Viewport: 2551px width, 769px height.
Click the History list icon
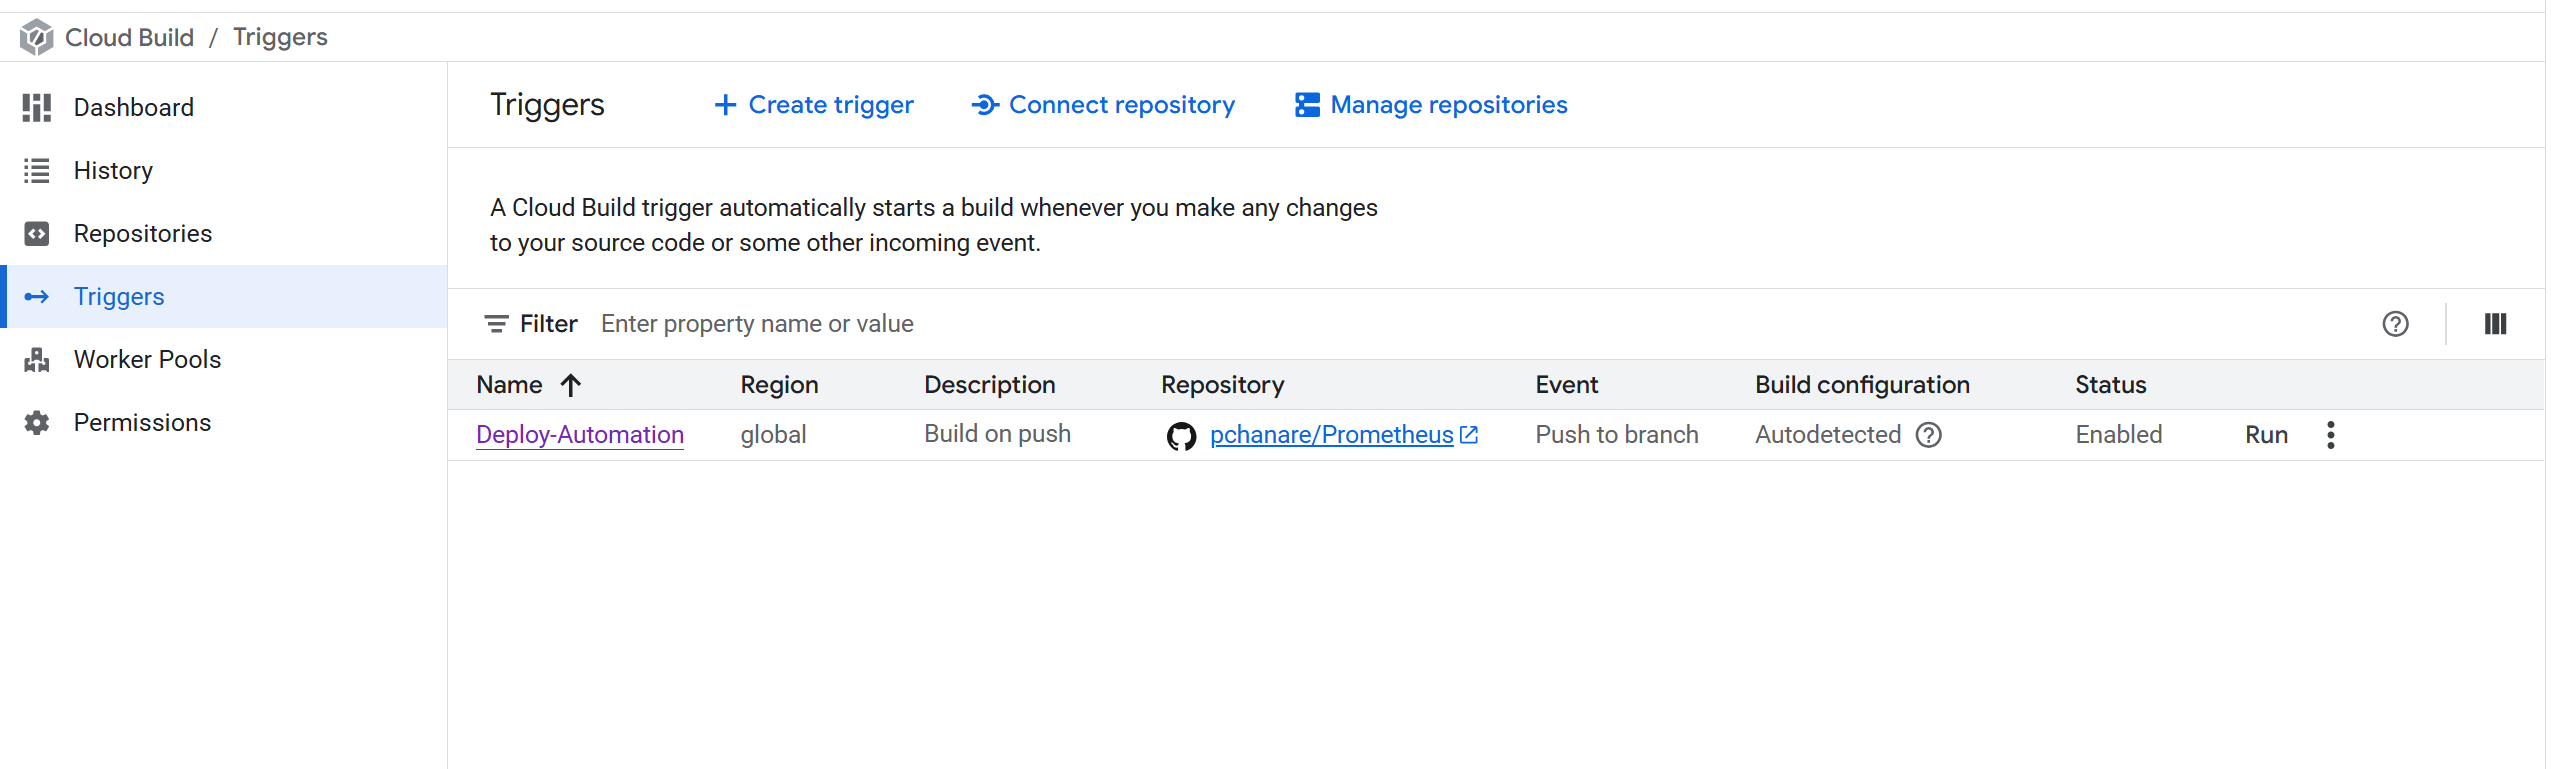click(37, 171)
